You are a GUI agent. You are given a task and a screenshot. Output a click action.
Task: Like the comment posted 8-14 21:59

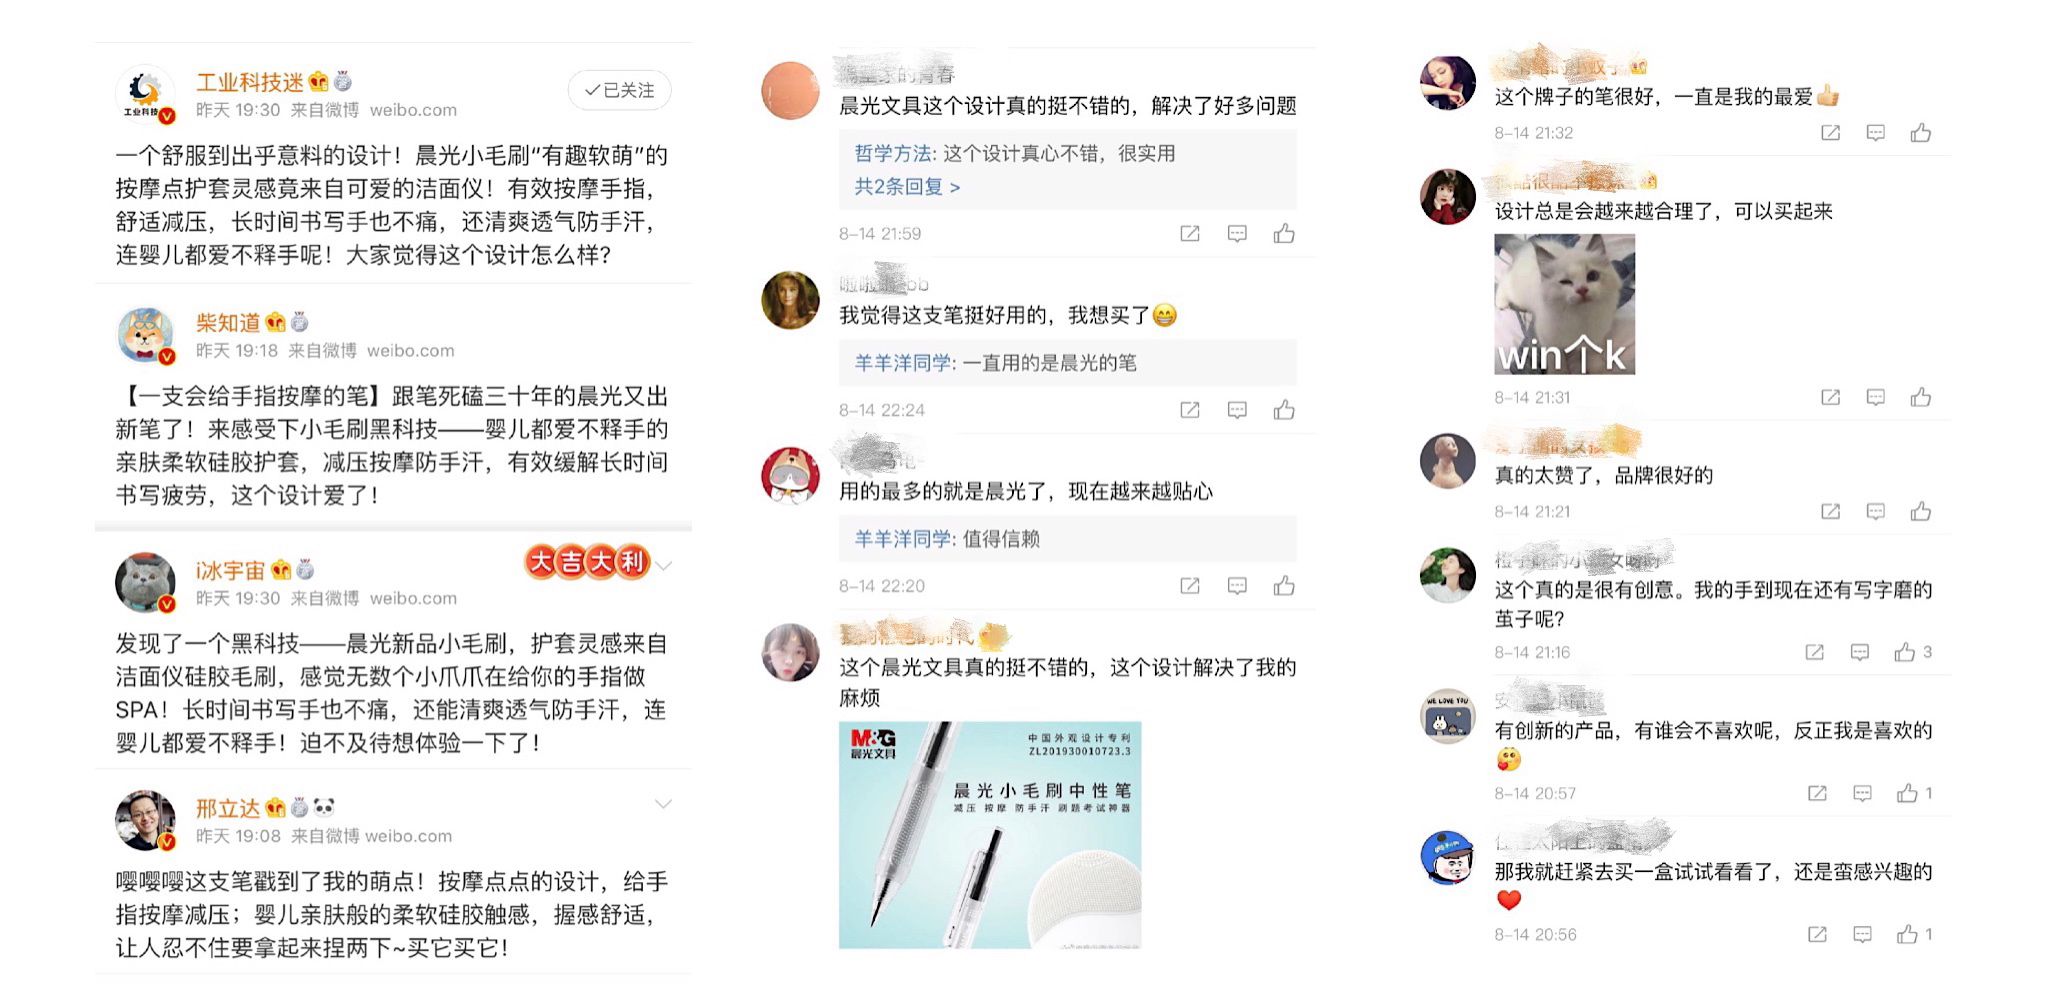tap(1284, 233)
